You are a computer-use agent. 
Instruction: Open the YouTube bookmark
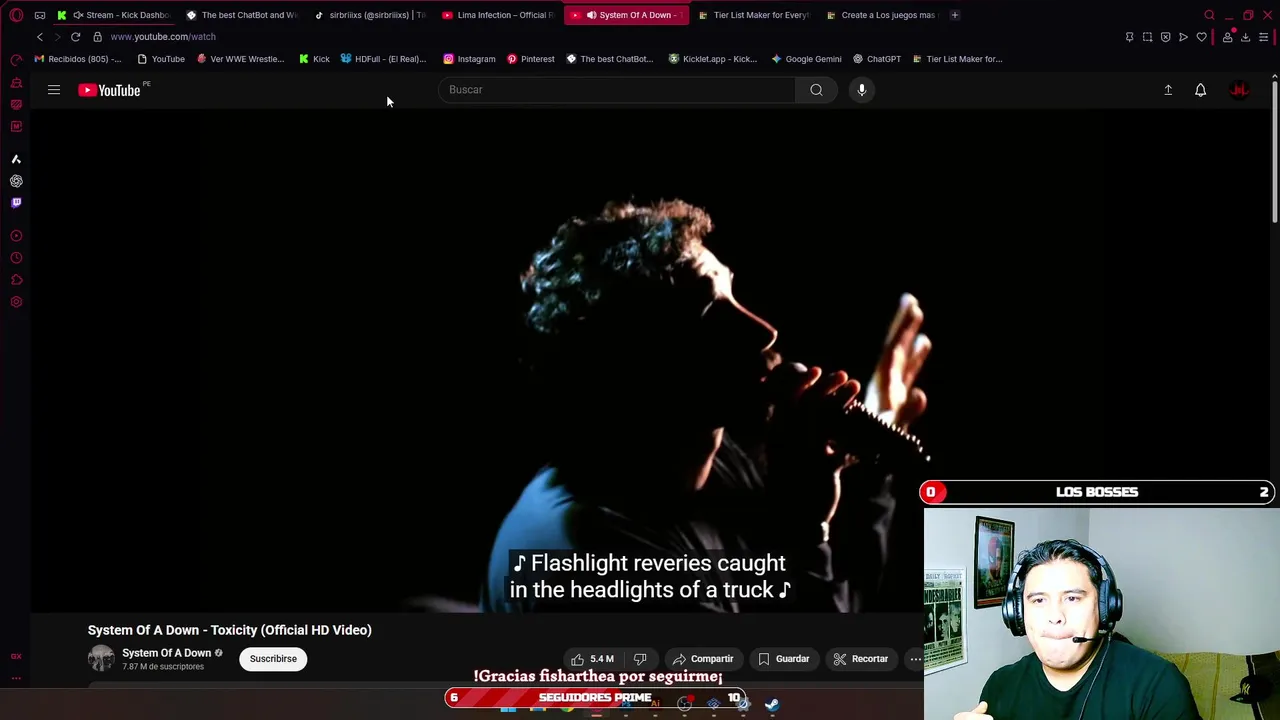(x=160, y=59)
